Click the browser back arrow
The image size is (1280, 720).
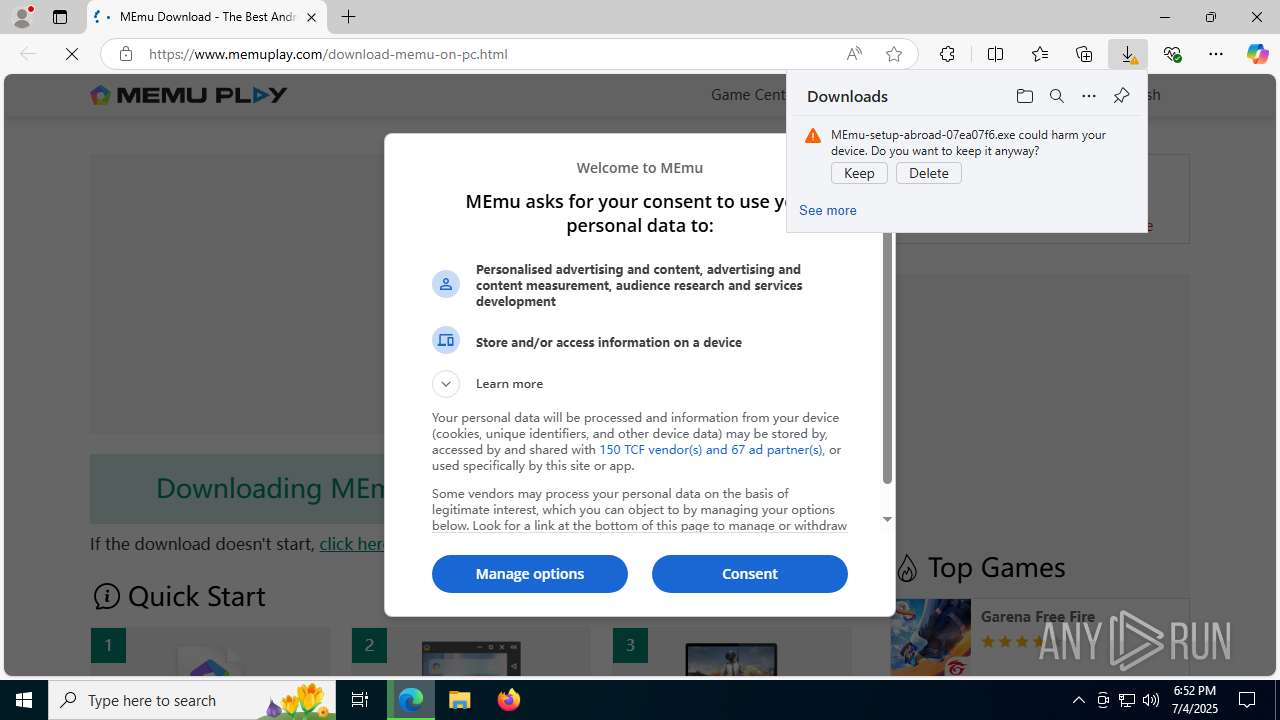(28, 54)
